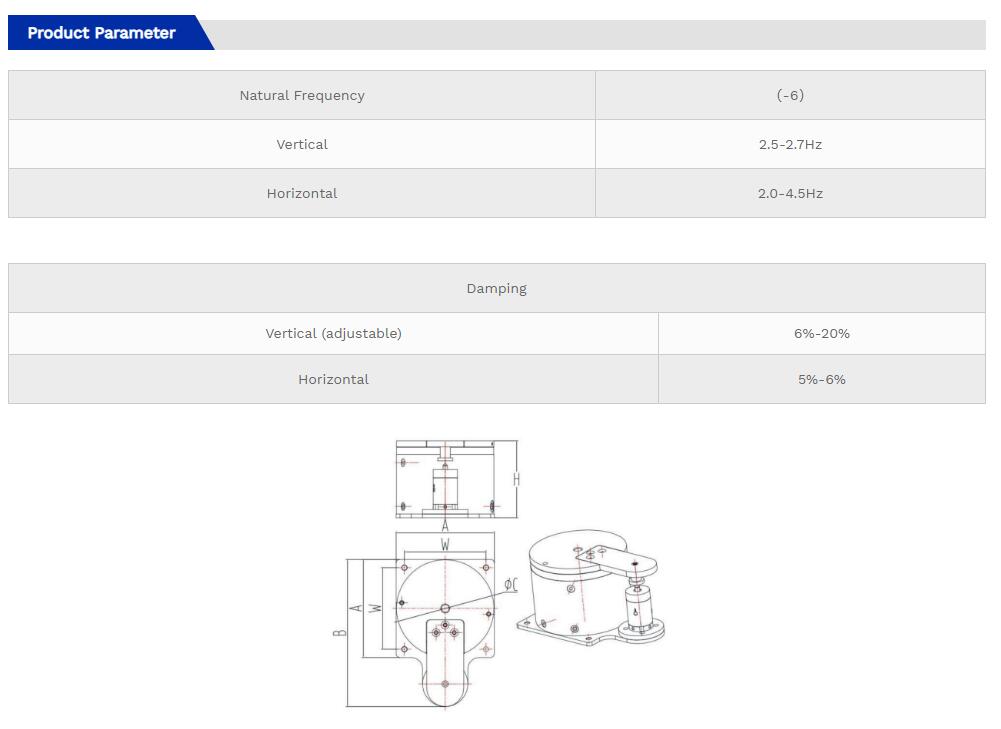1001x729 pixels.
Task: Select the Horizontal damping row
Action: point(333,379)
